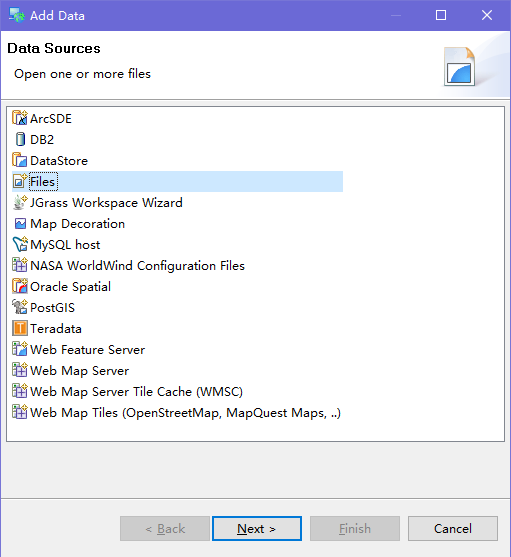Image resolution: width=511 pixels, height=557 pixels.
Task: Click the disabled Finish button
Action: (355, 529)
